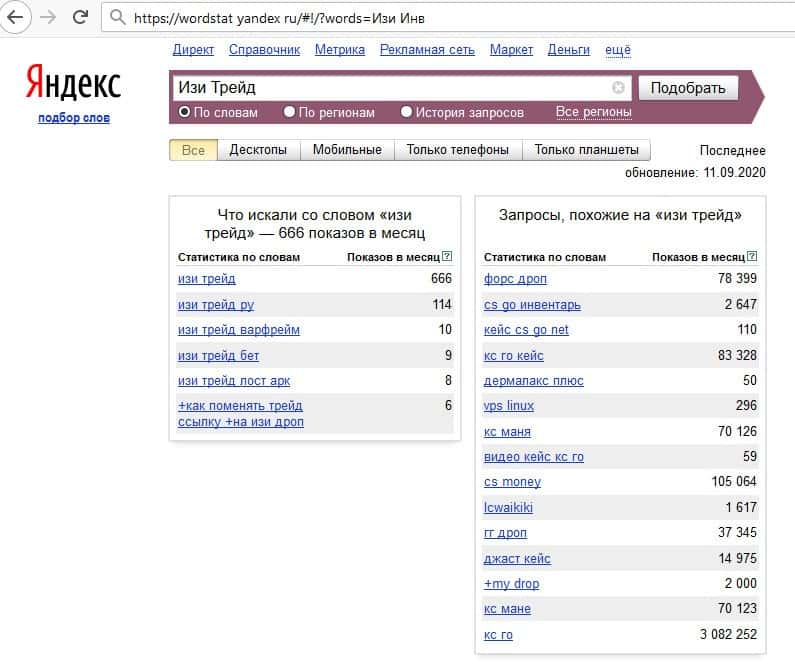Click help icon in left table header

click(446, 257)
